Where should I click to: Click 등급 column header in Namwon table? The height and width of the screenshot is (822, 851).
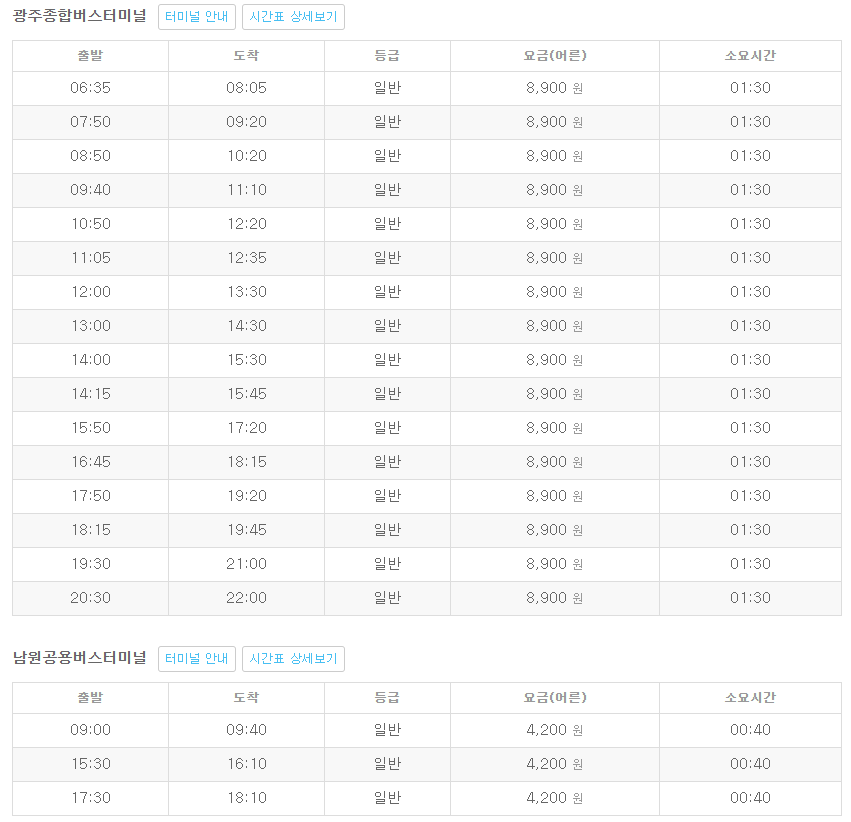388,698
